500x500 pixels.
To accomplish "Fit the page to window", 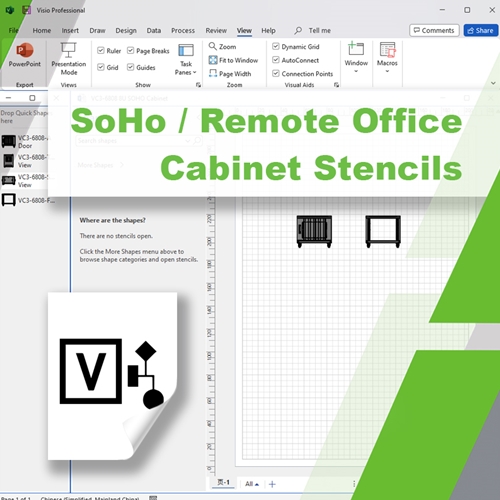I will click(x=233, y=60).
